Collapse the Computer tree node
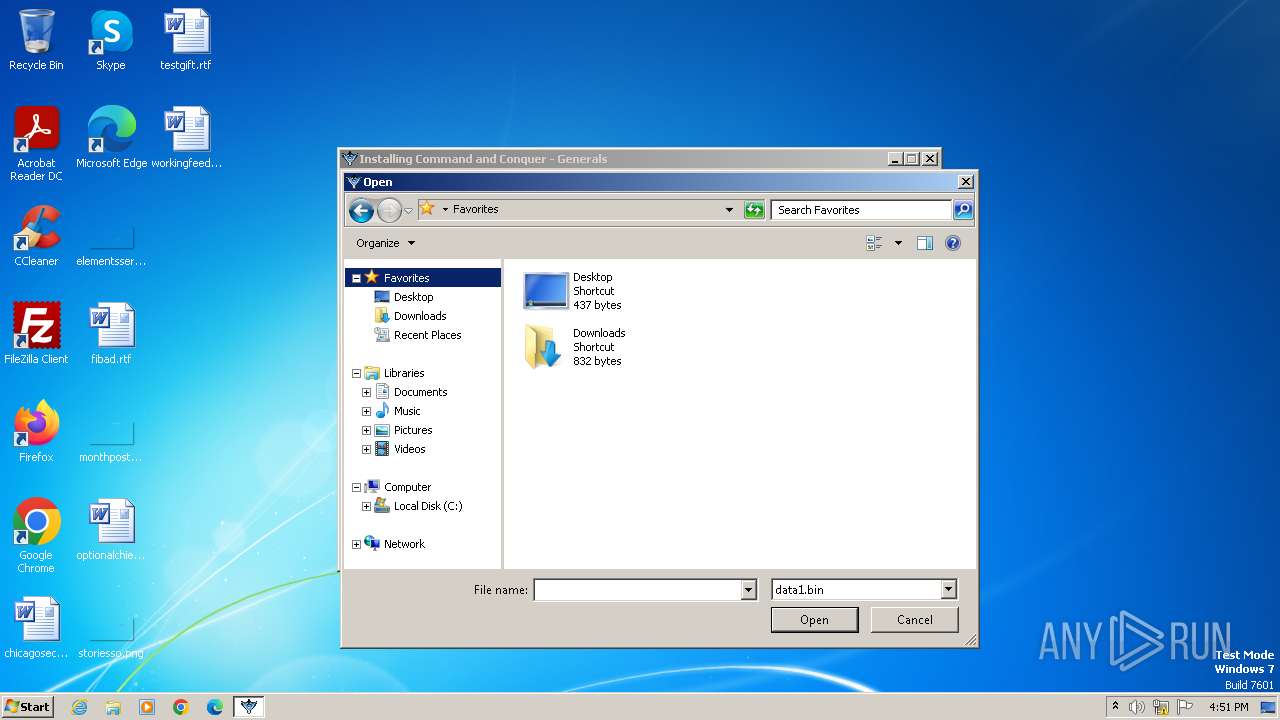The height and width of the screenshot is (720, 1280). click(356, 487)
